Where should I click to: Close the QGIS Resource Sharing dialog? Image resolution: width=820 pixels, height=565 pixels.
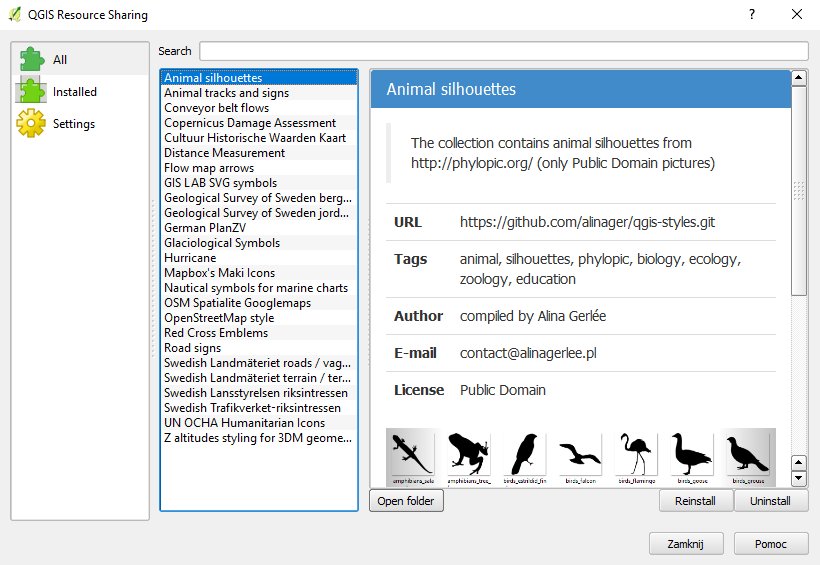coord(796,14)
